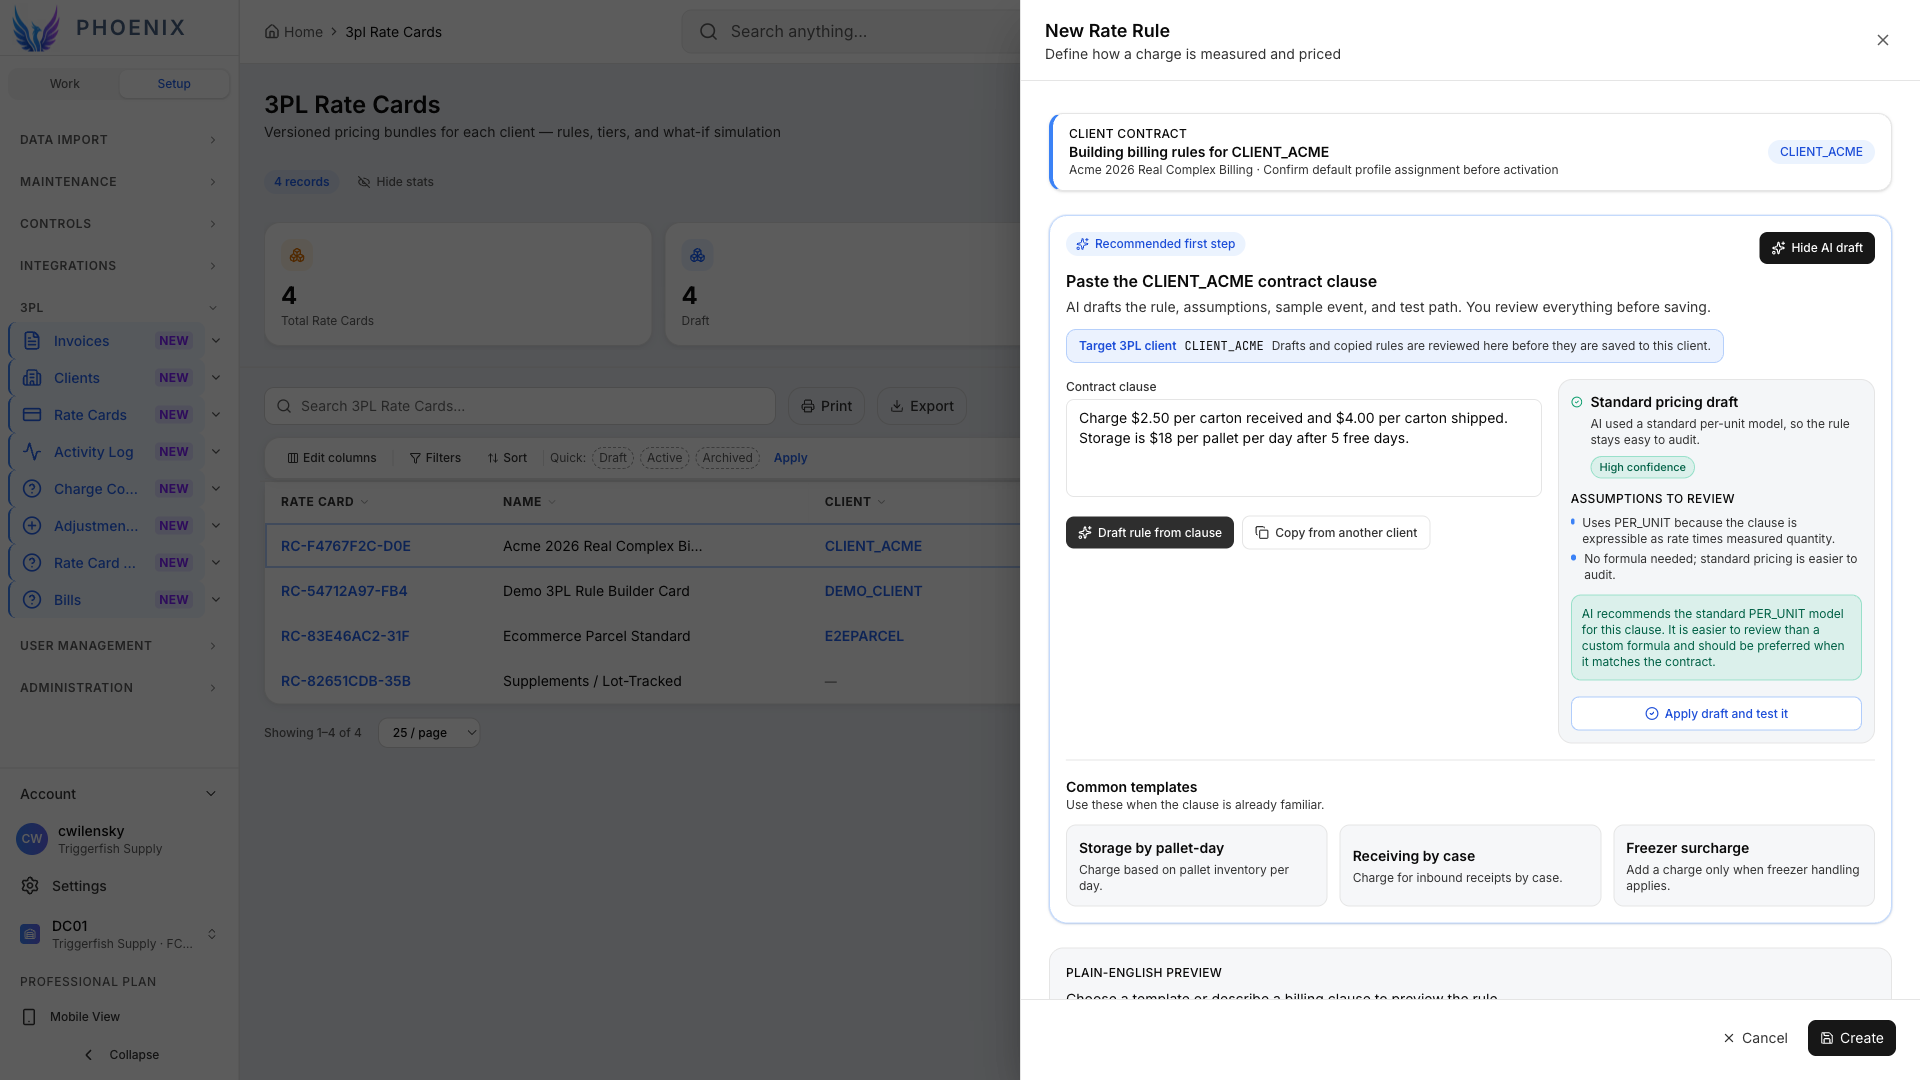This screenshot has width=1920, height=1080.
Task: Toggle the Hide stats option
Action: tap(396, 182)
